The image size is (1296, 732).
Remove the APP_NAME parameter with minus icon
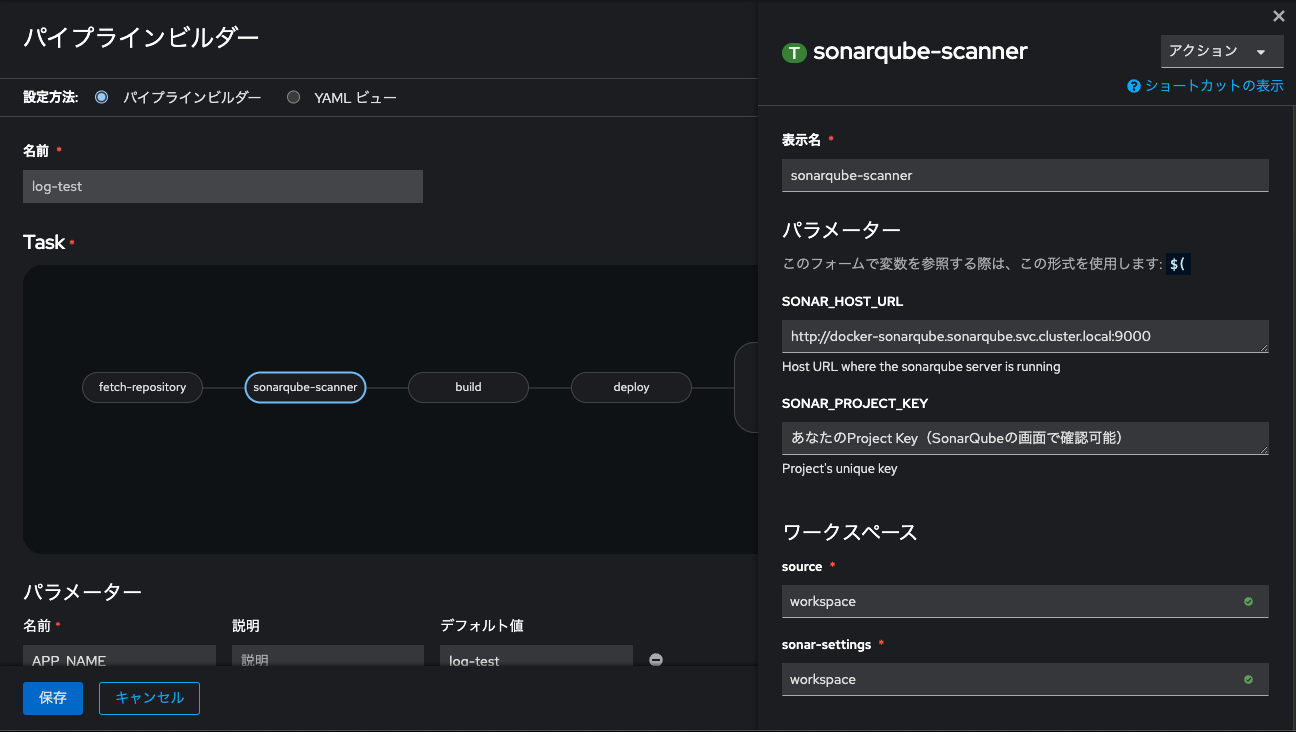[656, 660]
